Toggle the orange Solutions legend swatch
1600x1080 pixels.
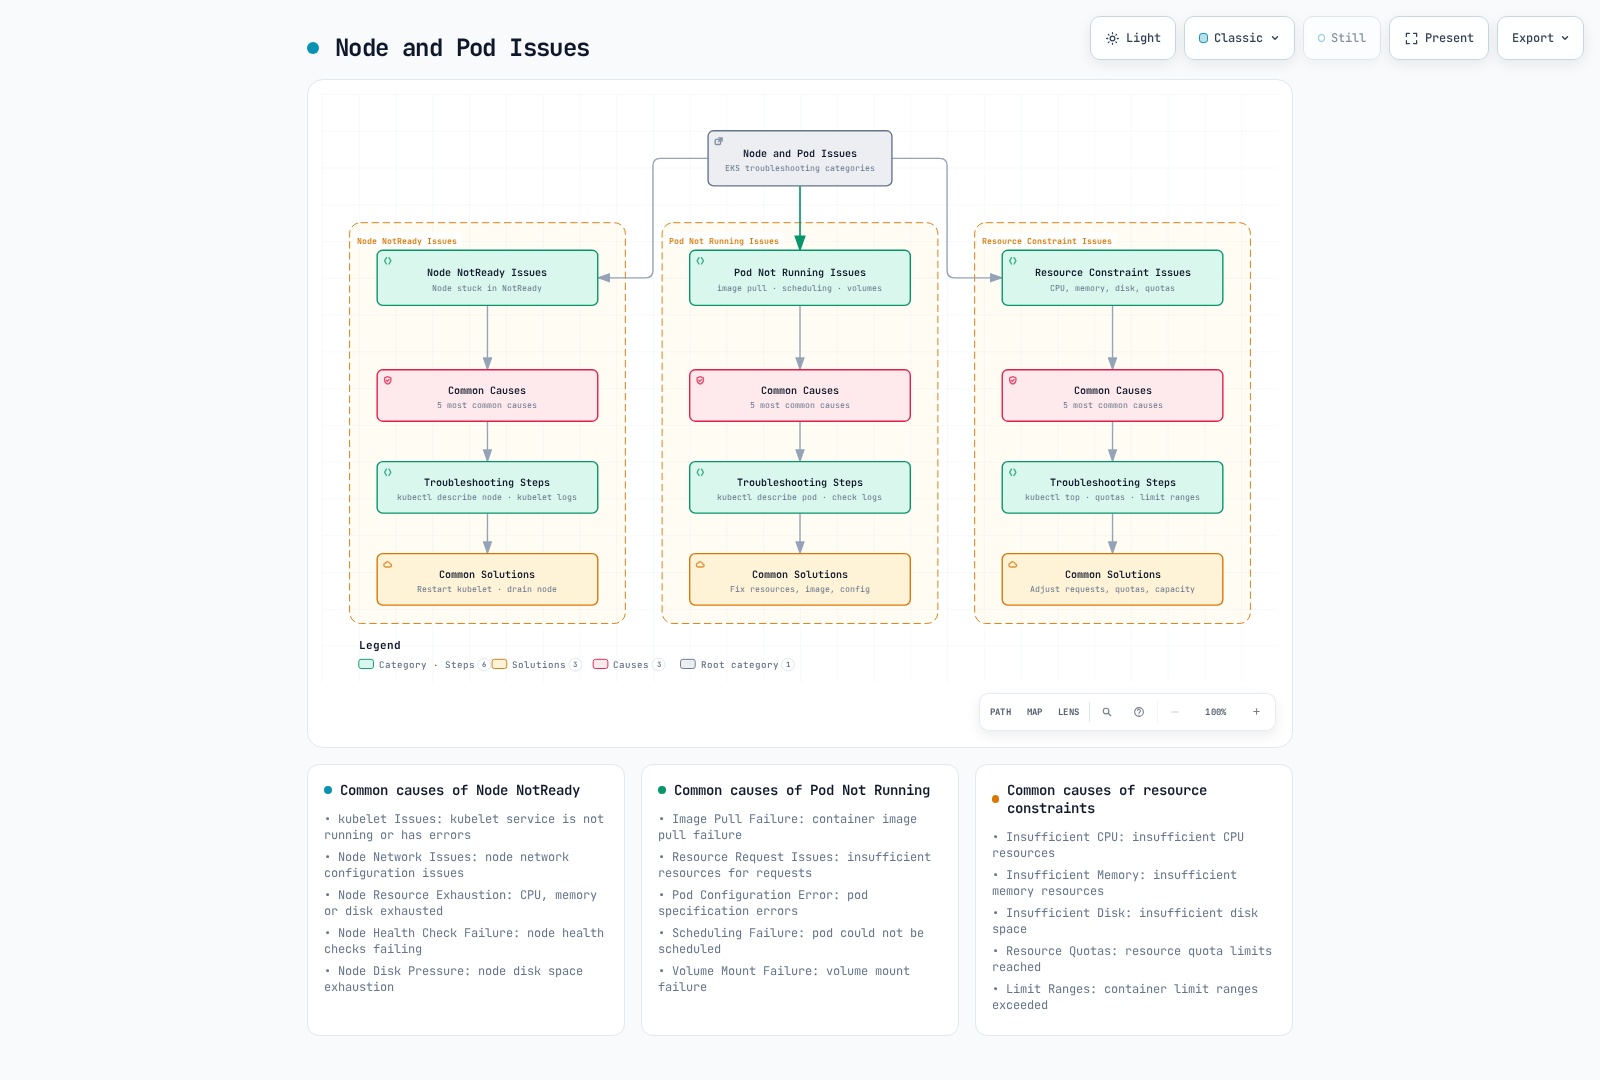[499, 664]
